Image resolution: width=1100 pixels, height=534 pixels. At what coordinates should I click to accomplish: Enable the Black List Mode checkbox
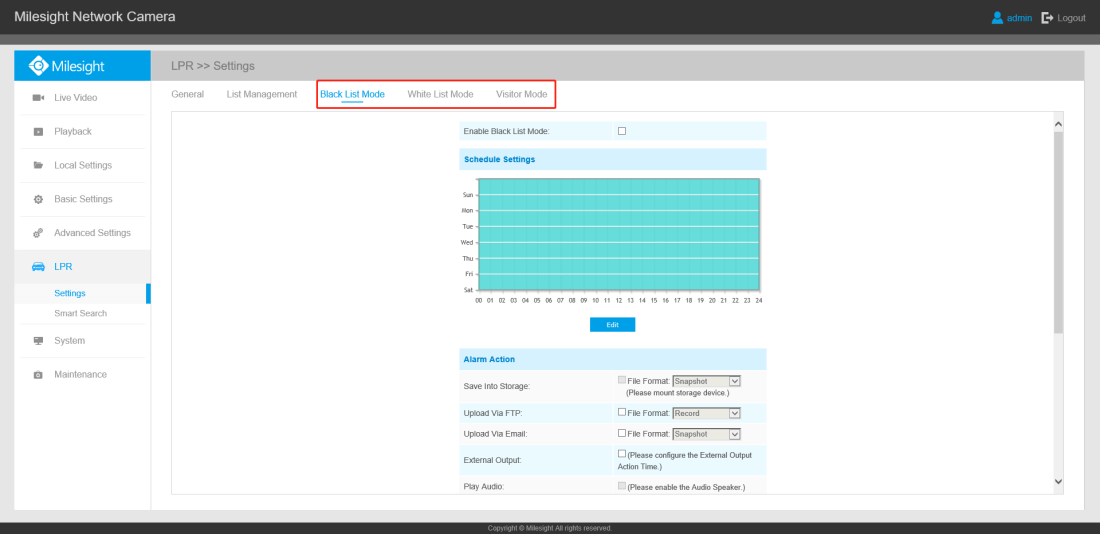622,131
